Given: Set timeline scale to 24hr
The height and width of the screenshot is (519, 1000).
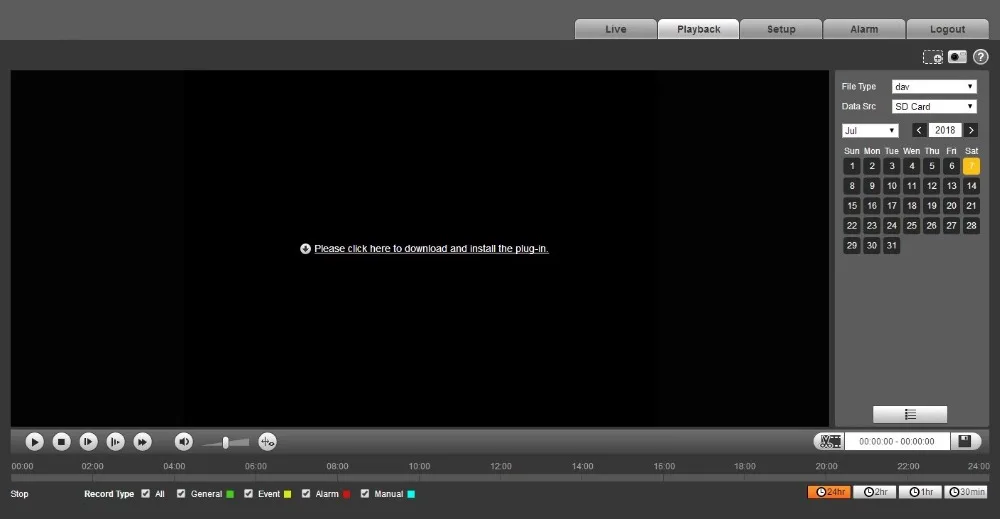Looking at the screenshot, I should (829, 492).
